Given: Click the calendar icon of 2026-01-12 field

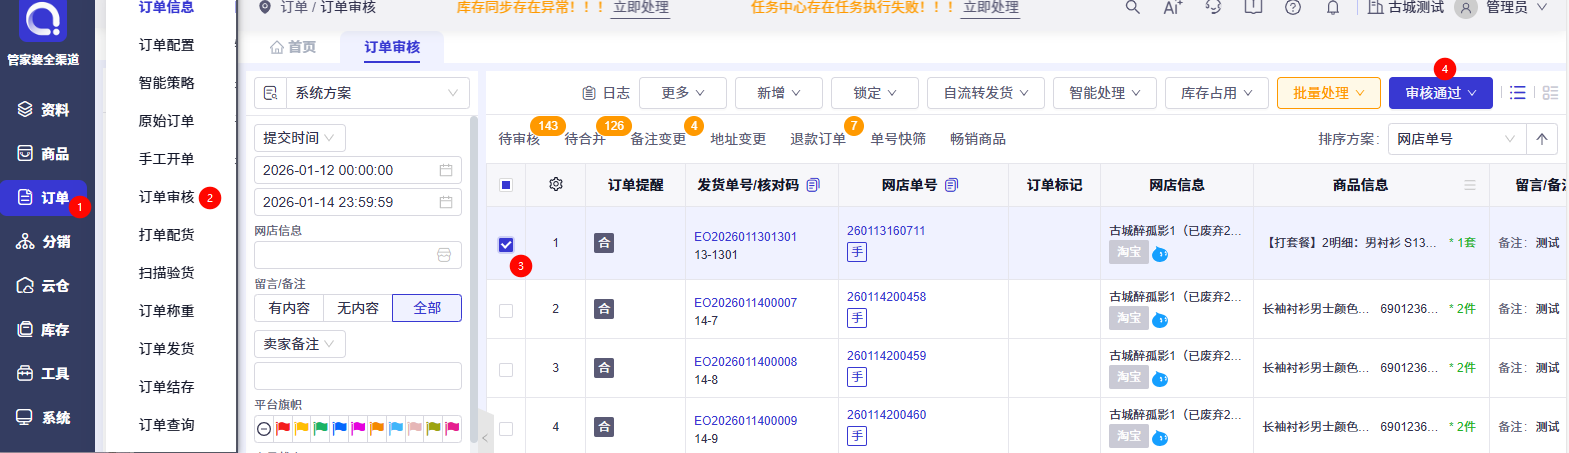Looking at the screenshot, I should tap(446, 170).
